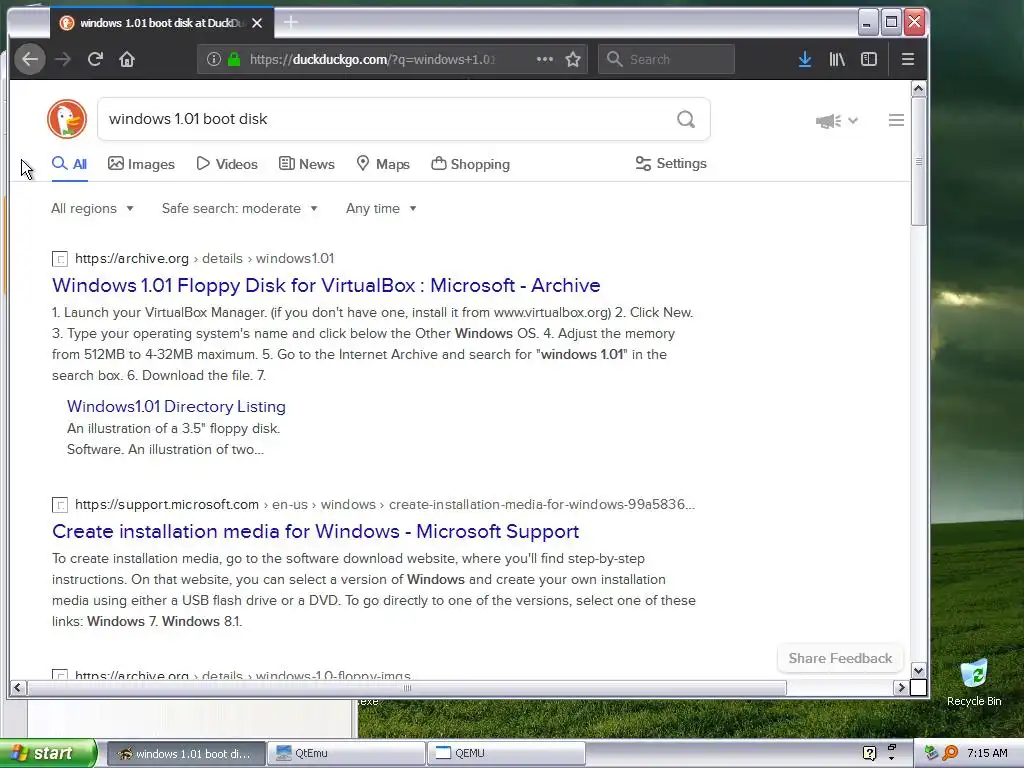Click horizontal scrollbar left arrow
Viewport: 1024px width, 768px height.
[18, 688]
